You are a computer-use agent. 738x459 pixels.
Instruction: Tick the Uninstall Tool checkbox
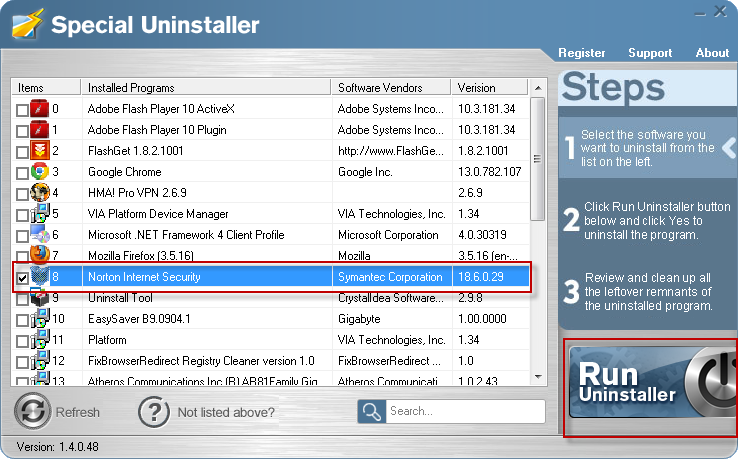click(x=22, y=299)
